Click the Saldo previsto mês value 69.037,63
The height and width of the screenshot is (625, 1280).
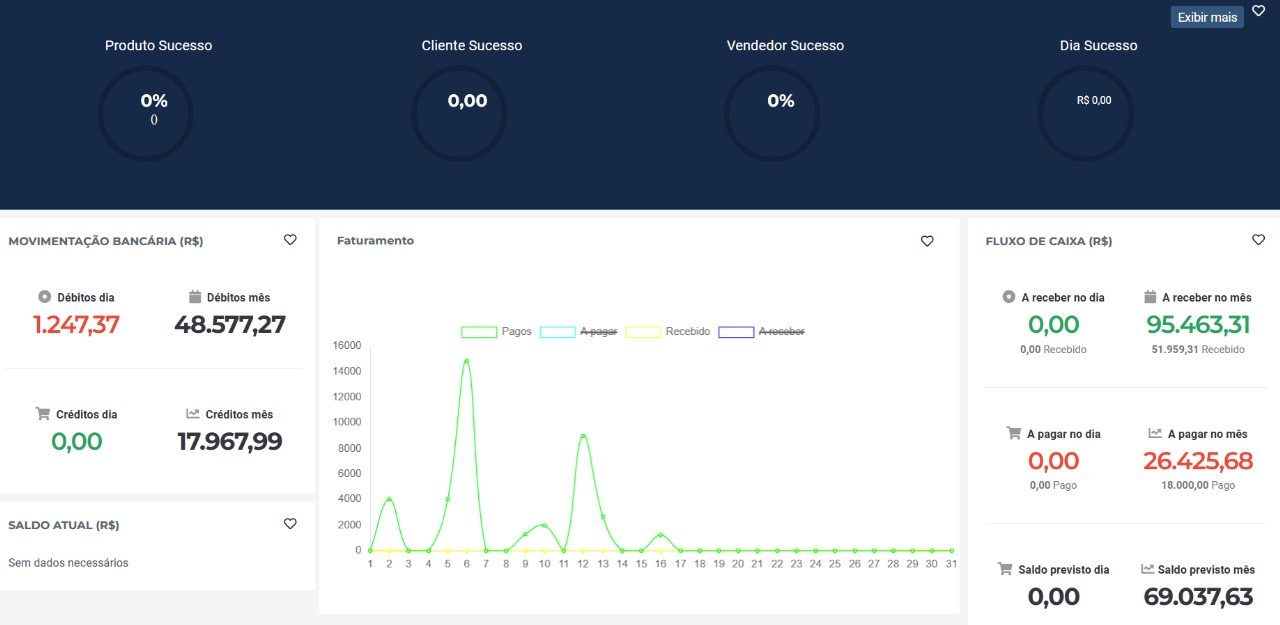[x=1198, y=597]
